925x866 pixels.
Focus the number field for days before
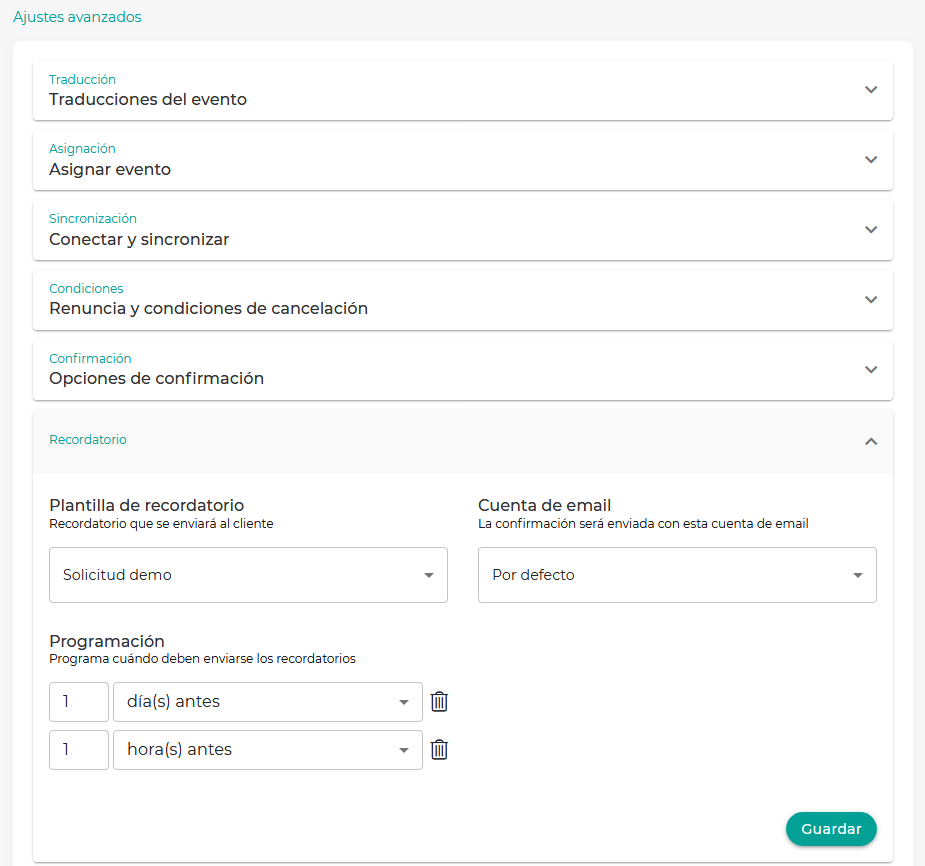tap(78, 702)
